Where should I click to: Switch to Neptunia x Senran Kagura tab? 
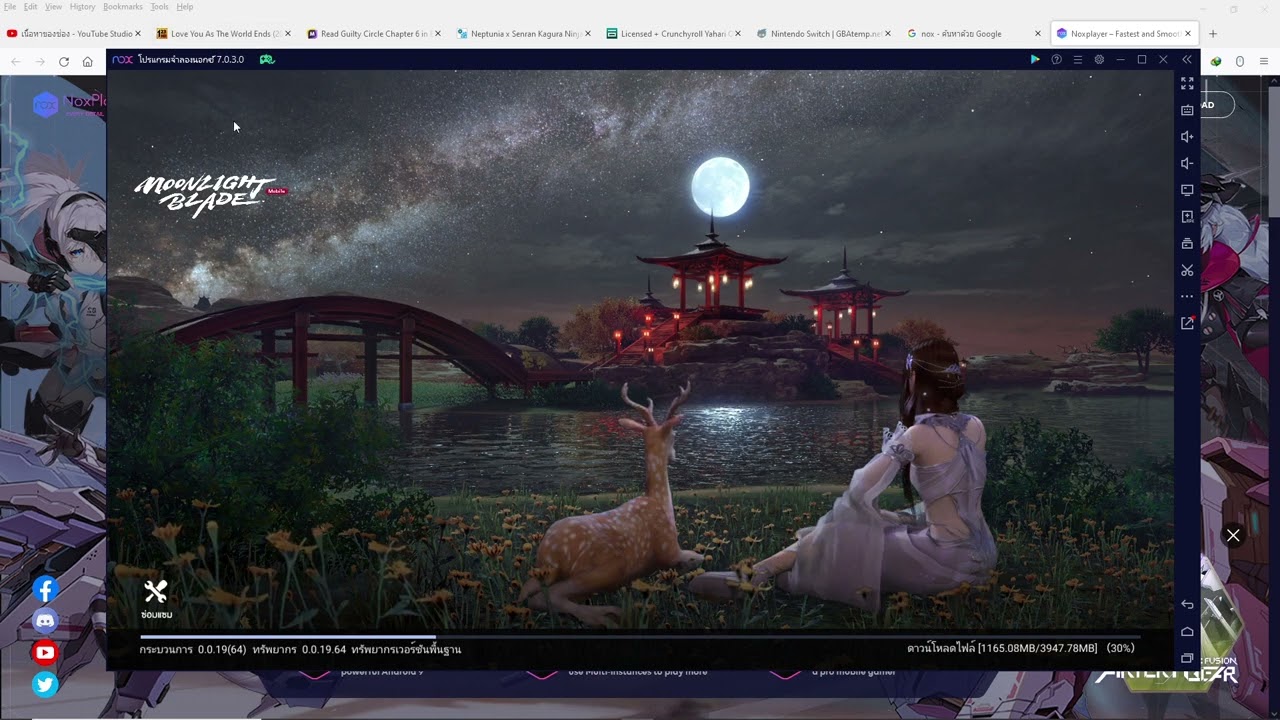[523, 34]
